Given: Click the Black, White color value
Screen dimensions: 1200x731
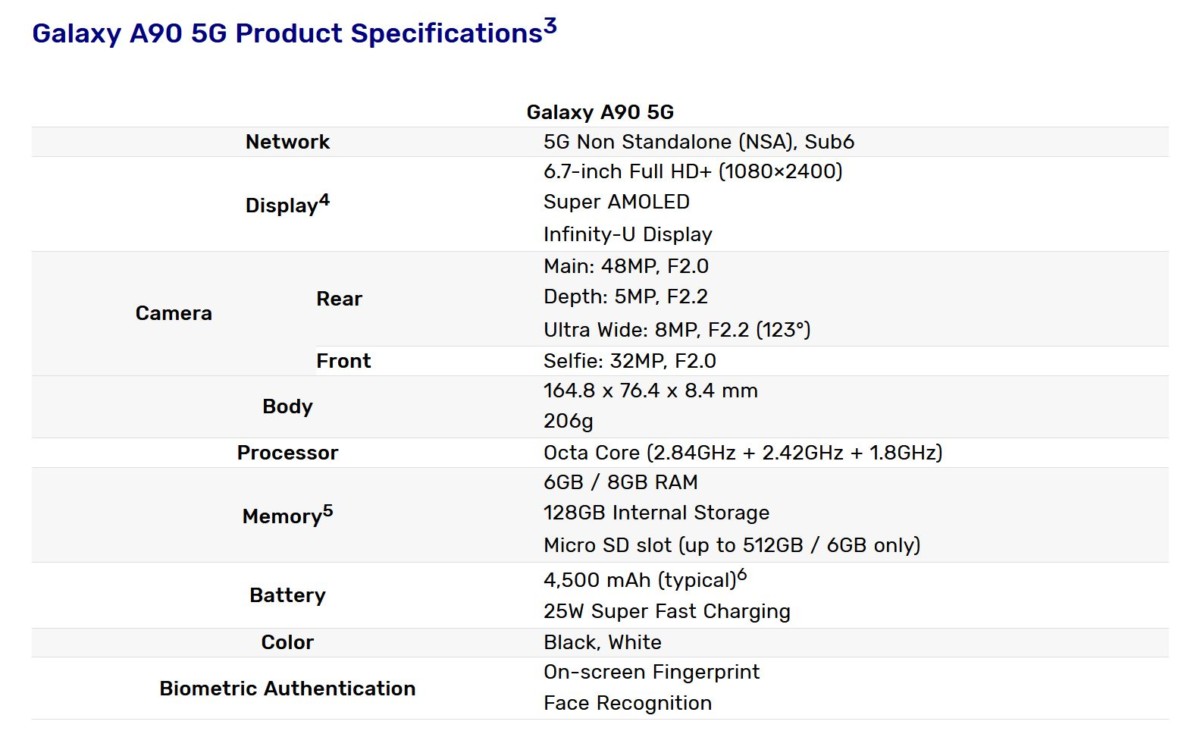Looking at the screenshot, I should point(602,642).
